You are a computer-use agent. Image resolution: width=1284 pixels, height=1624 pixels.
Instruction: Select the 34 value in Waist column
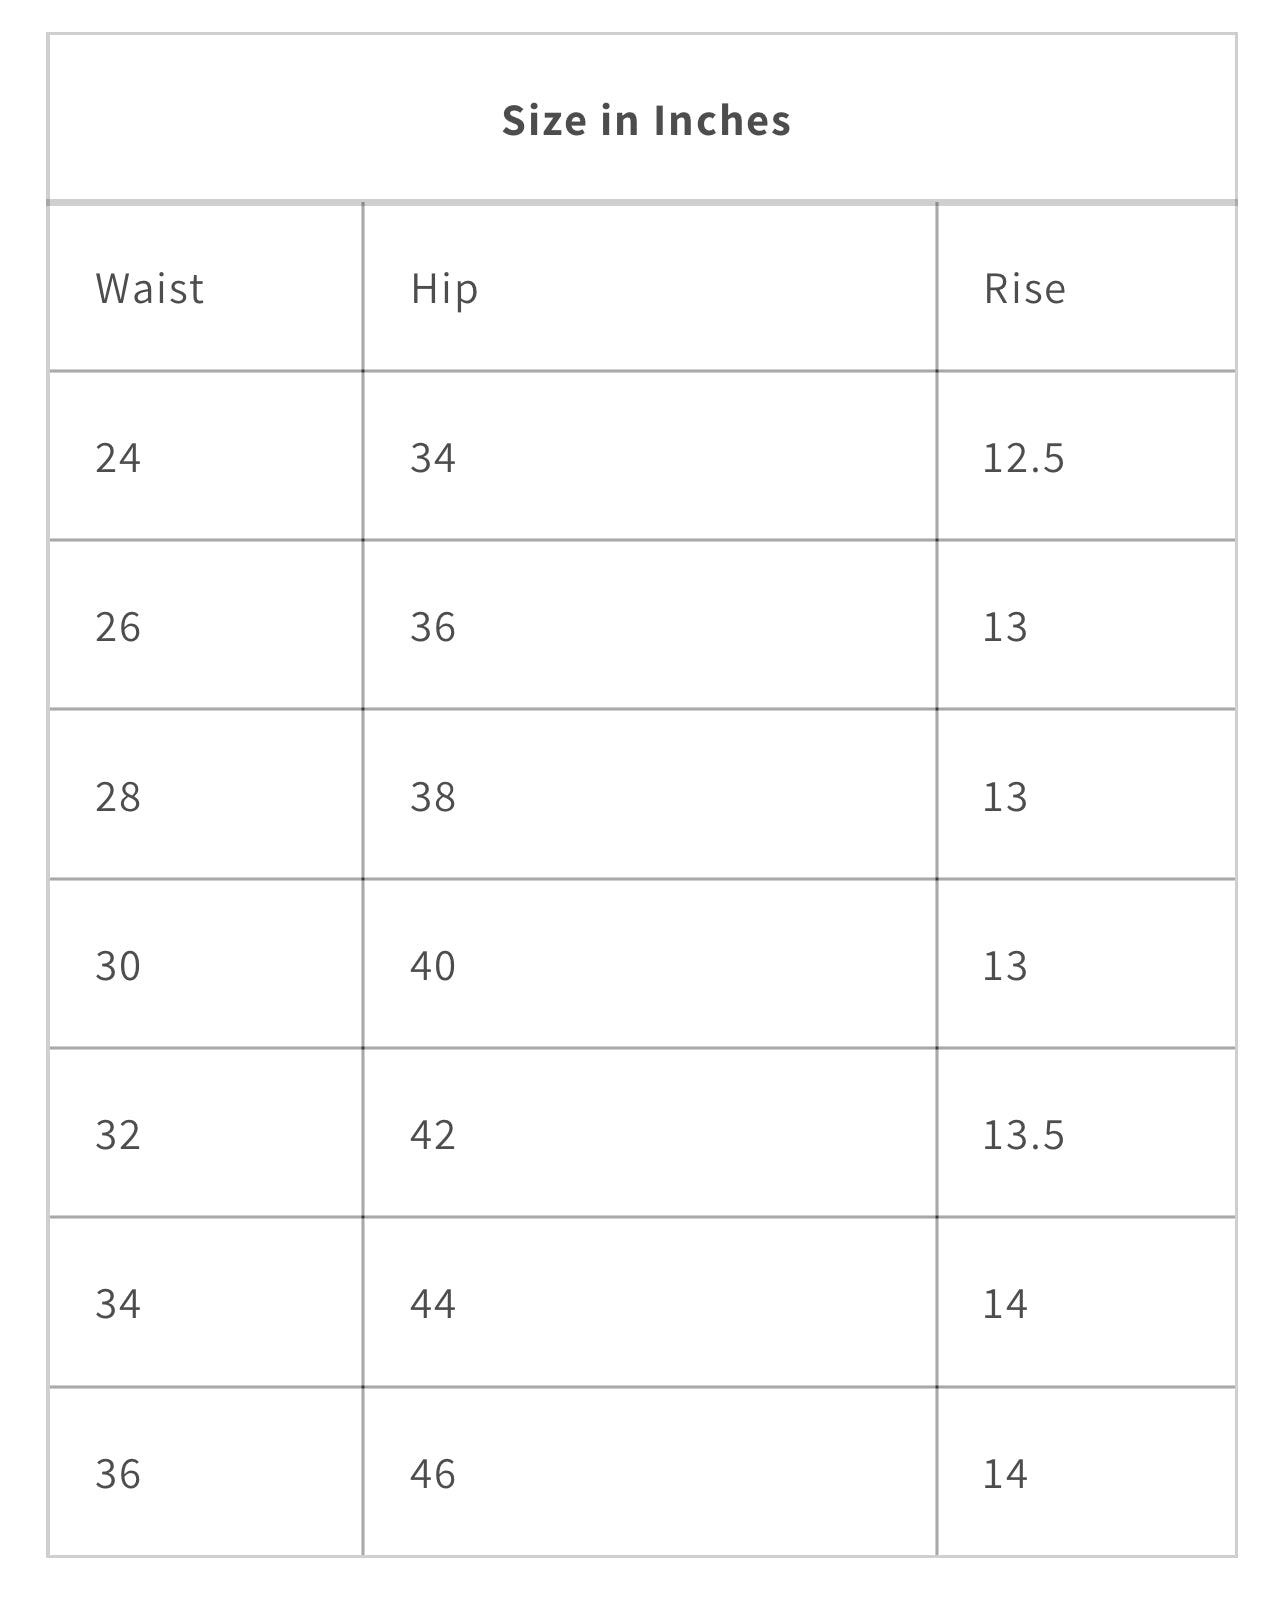(x=118, y=1304)
